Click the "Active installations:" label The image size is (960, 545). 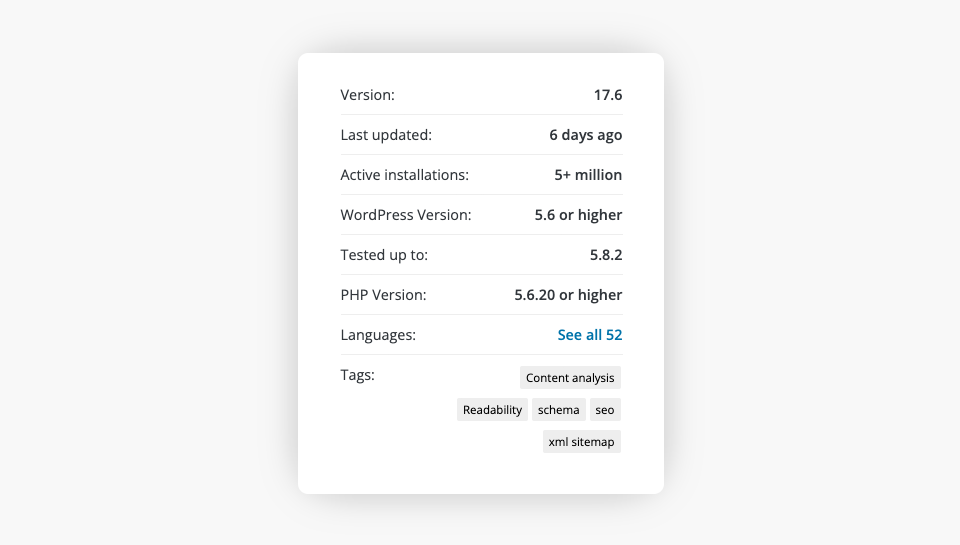point(404,175)
